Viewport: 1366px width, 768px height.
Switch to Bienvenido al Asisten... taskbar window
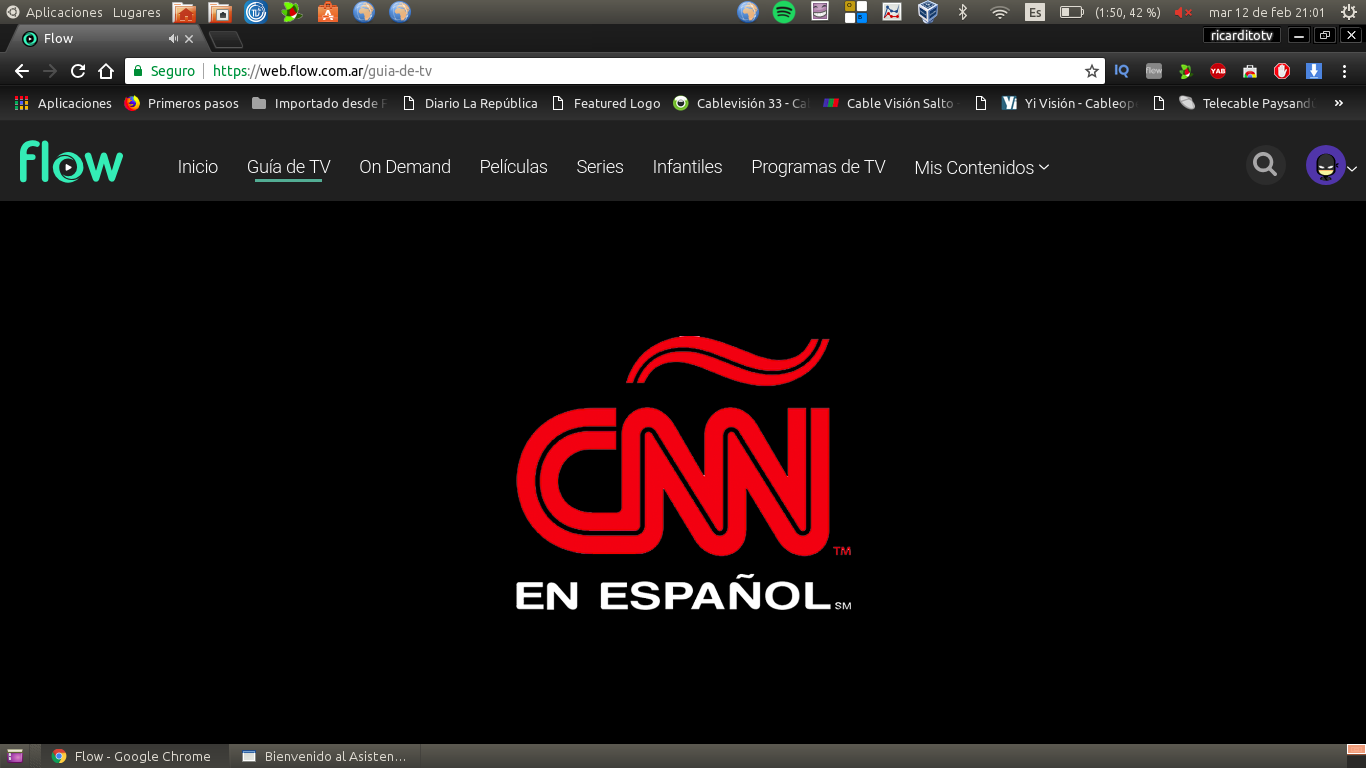pyautogui.click(x=324, y=756)
